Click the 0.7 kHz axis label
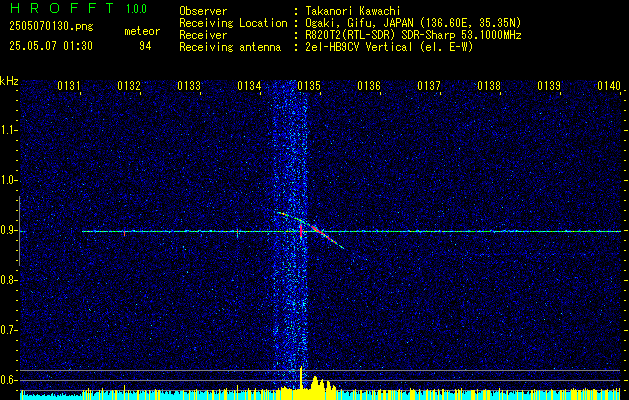The height and width of the screenshot is (400, 629). coord(8,330)
